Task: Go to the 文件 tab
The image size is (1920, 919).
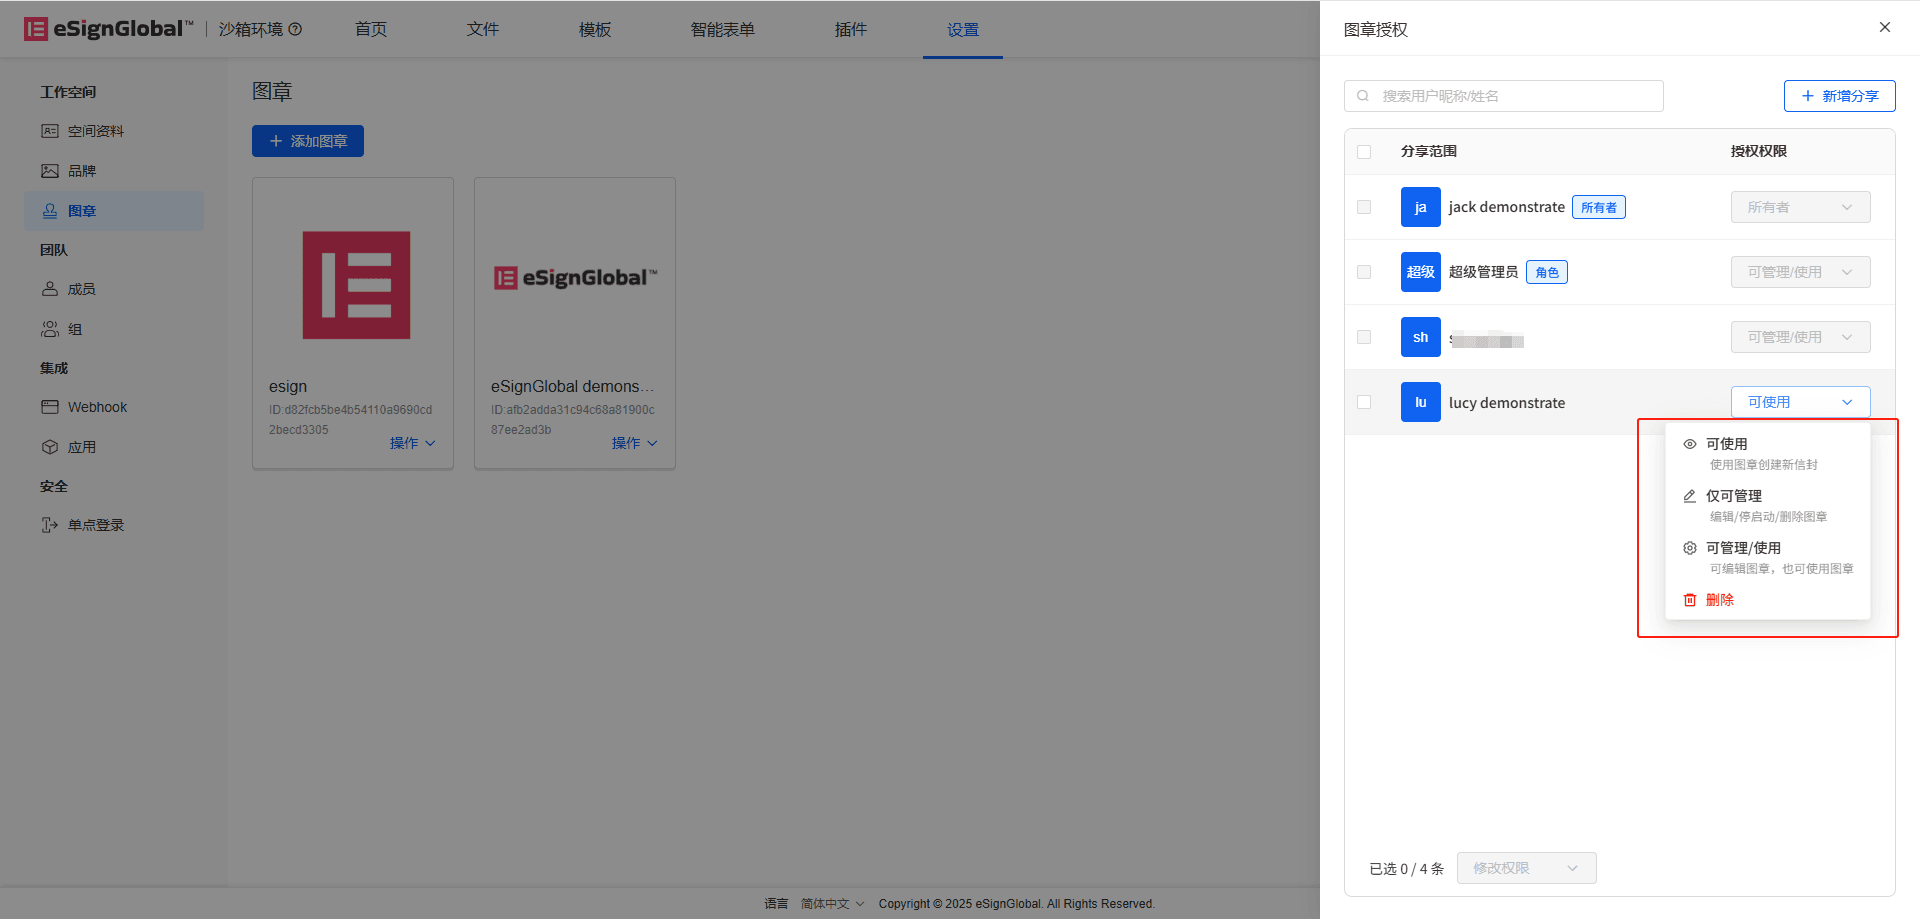Action: [483, 30]
